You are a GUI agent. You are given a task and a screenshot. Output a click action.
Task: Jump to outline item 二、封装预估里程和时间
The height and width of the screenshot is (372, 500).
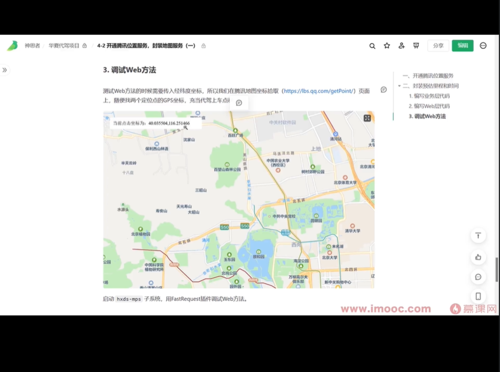point(431,86)
